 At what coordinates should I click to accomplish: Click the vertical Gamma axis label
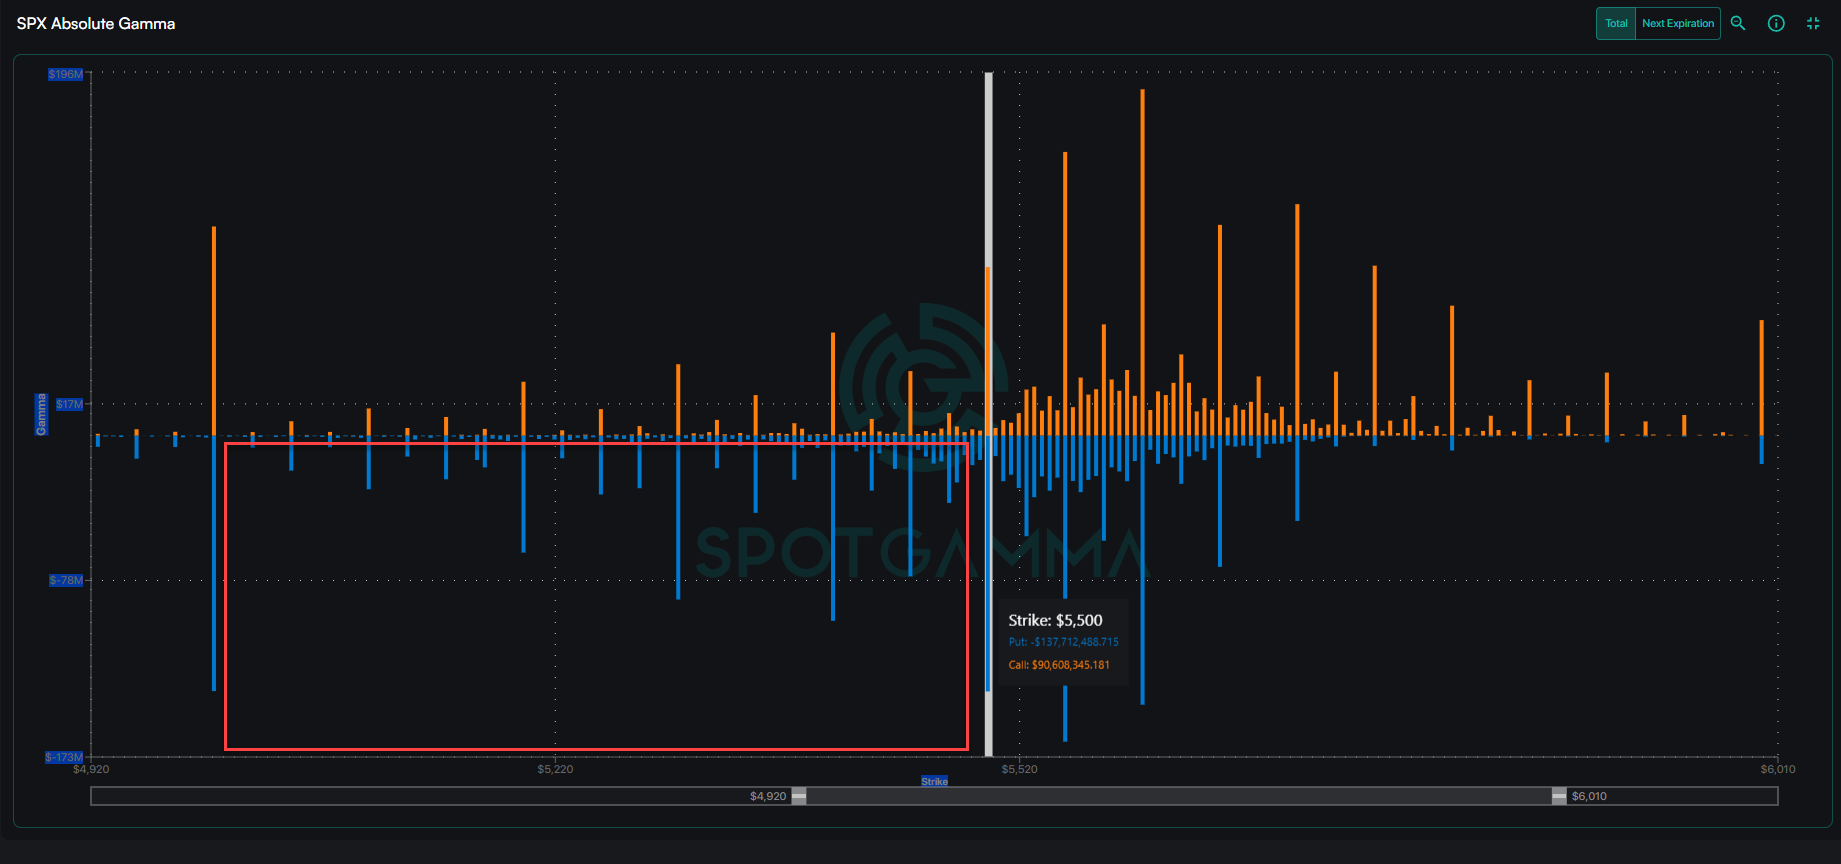tap(41, 414)
